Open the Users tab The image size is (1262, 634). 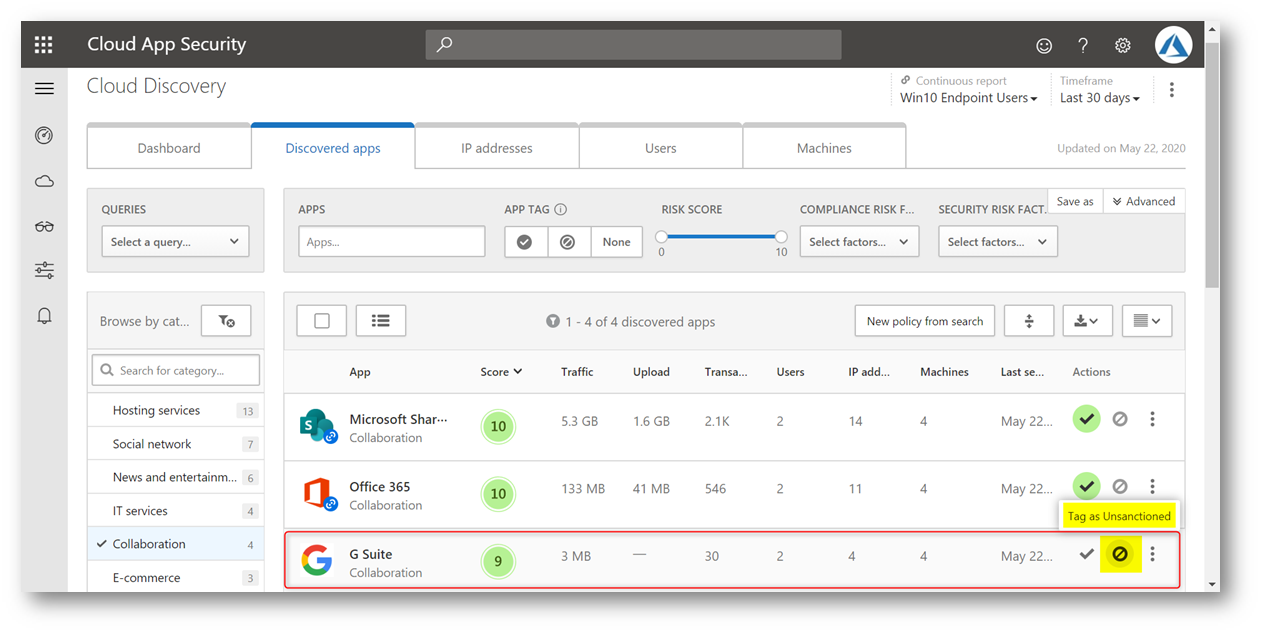(661, 148)
